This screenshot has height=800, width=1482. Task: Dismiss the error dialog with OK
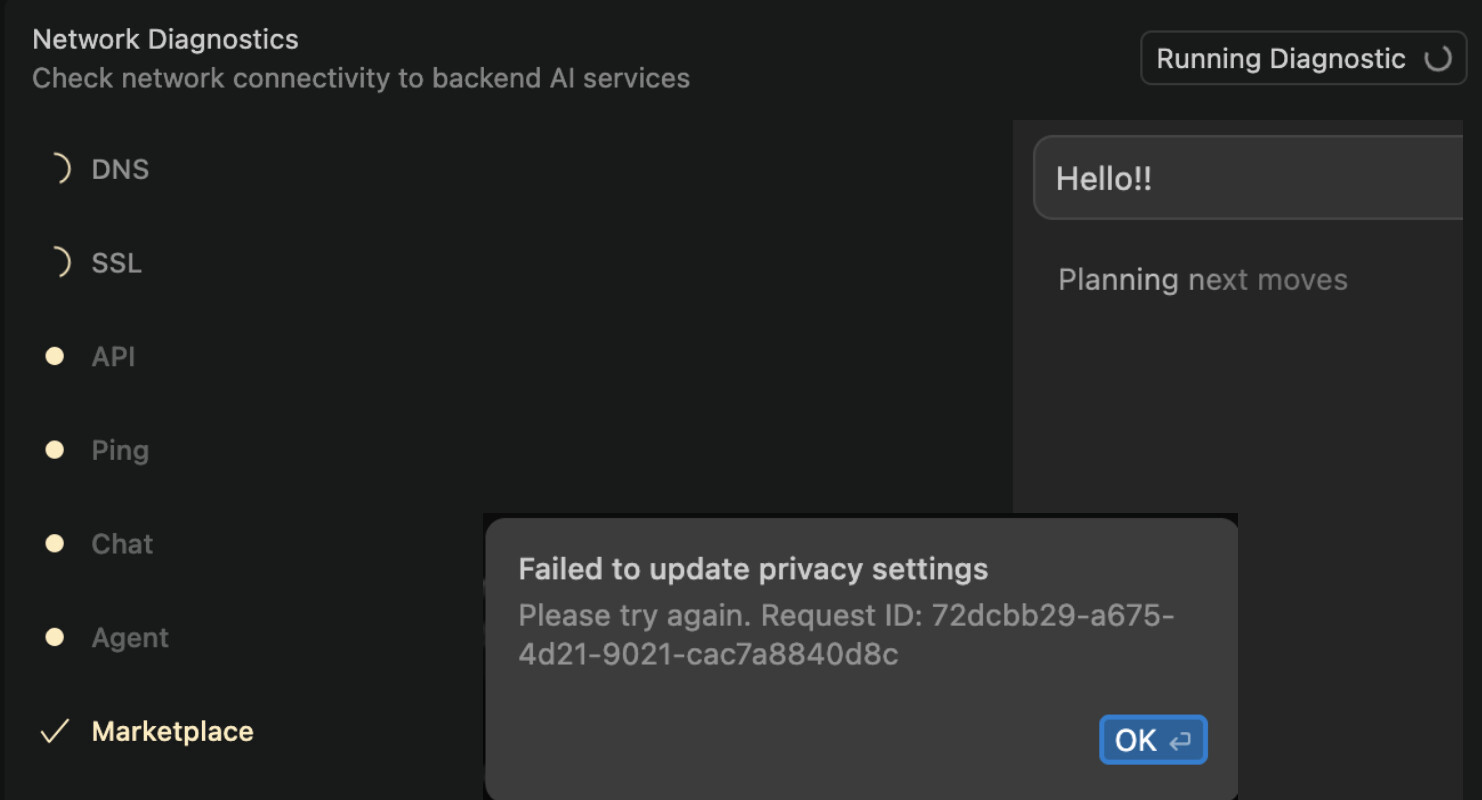pos(1153,740)
